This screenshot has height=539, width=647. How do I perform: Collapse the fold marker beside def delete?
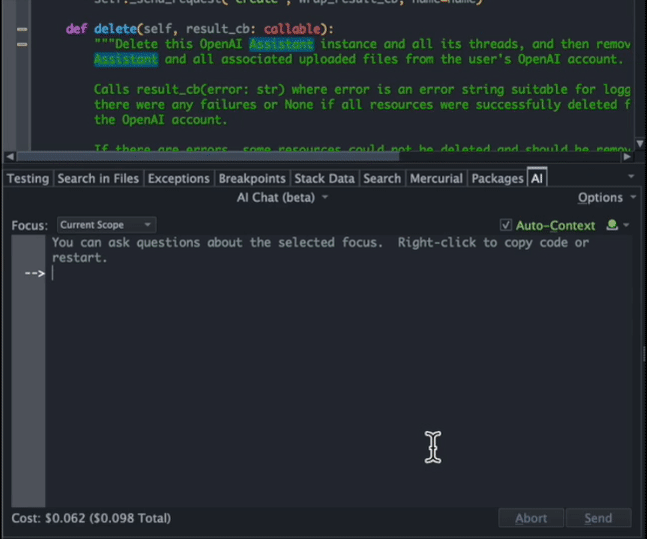coord(22,29)
